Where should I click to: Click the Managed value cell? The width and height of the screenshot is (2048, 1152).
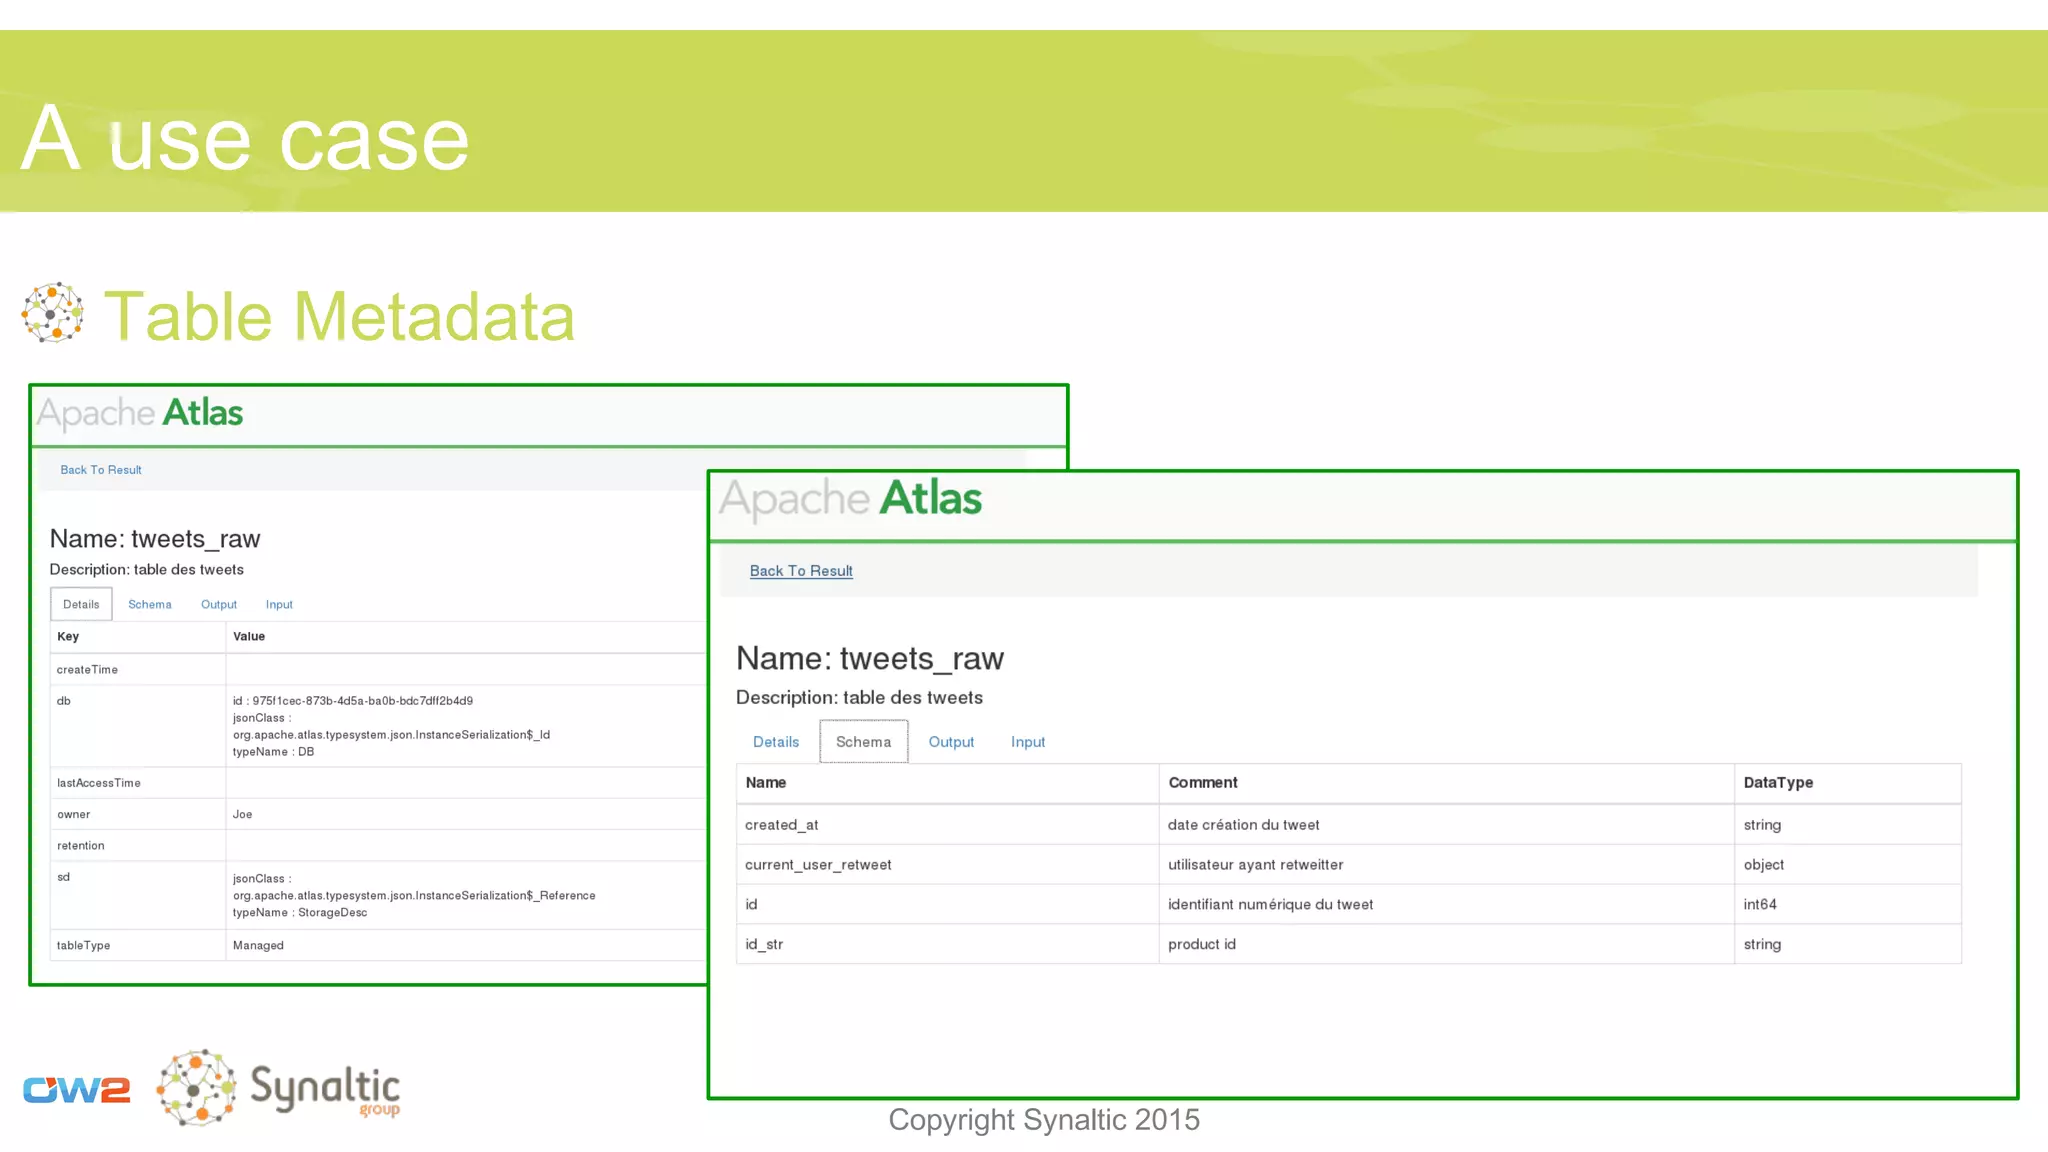click(466, 945)
